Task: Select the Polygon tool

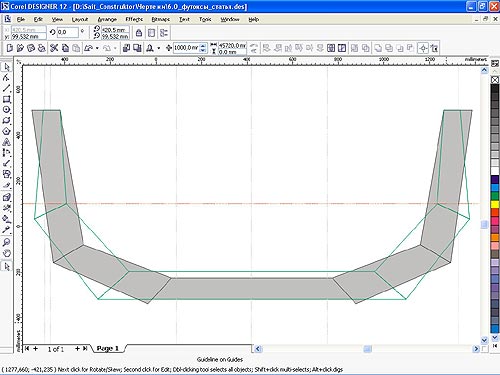Action: pos(7,131)
